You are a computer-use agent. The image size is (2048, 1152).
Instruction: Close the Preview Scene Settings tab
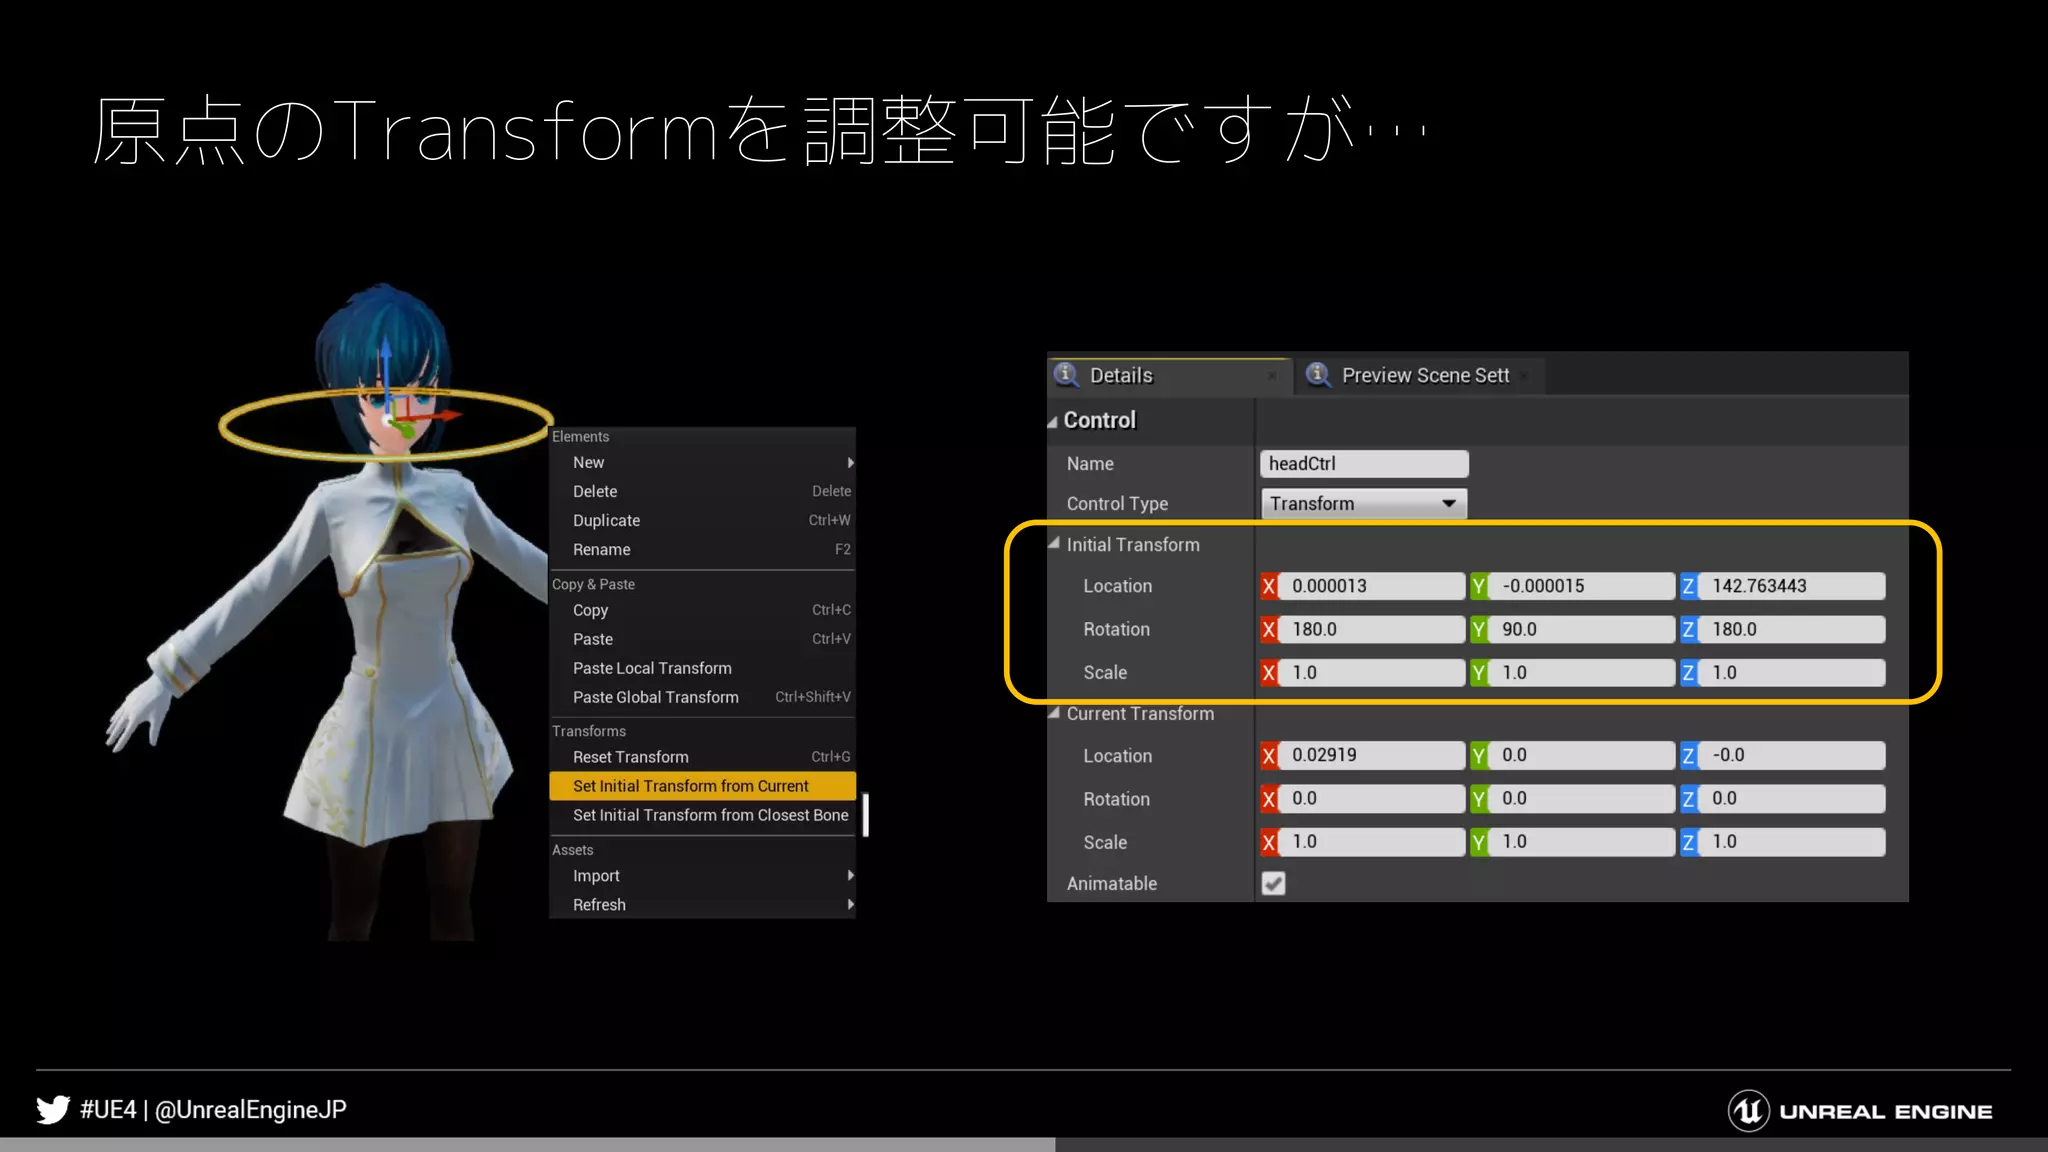(1524, 376)
